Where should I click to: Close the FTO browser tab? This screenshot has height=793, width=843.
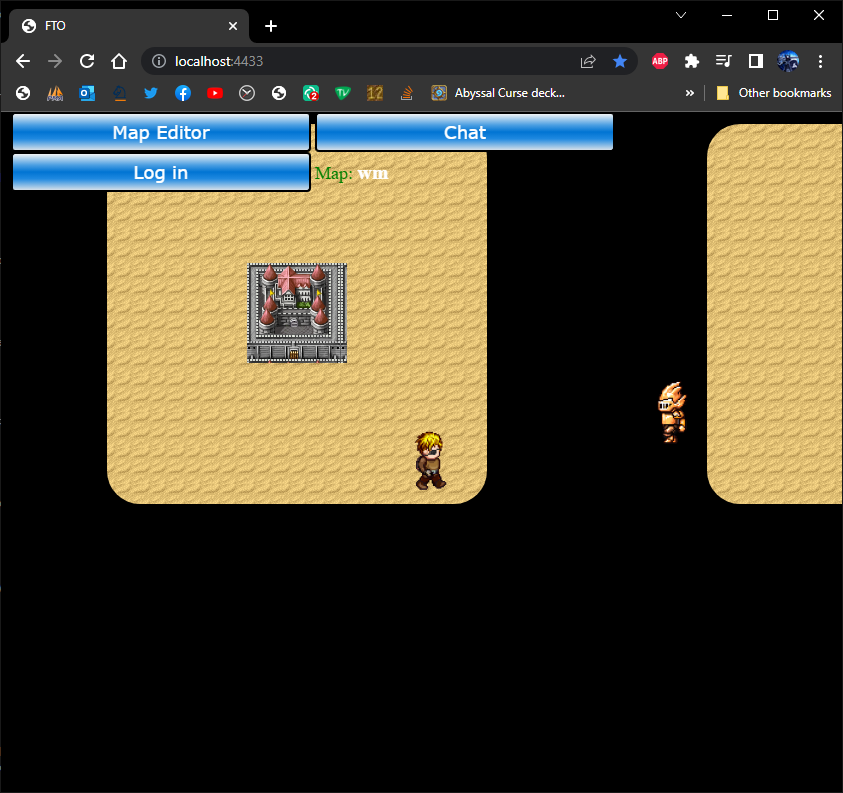tap(233, 26)
